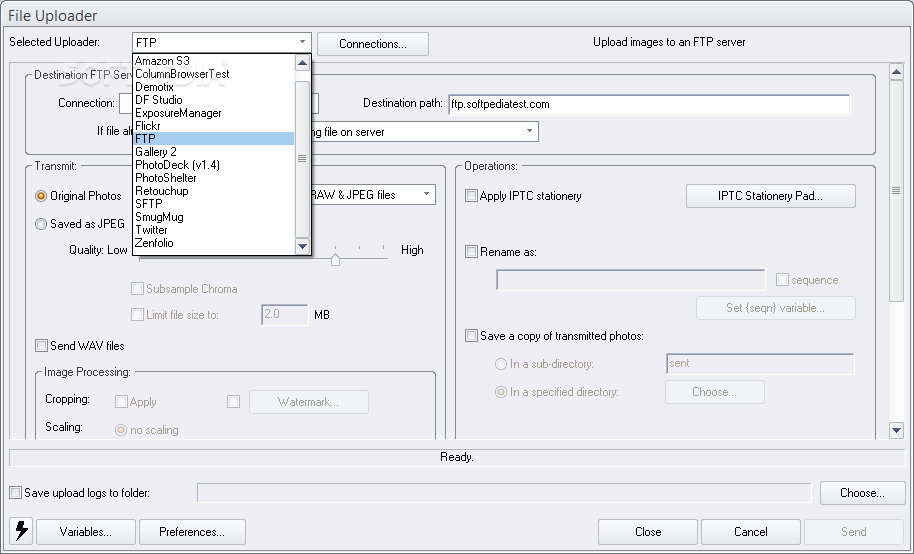The height and width of the screenshot is (554, 914).
Task: Click the dropdown list scroll-down arrow
Action: (302, 246)
